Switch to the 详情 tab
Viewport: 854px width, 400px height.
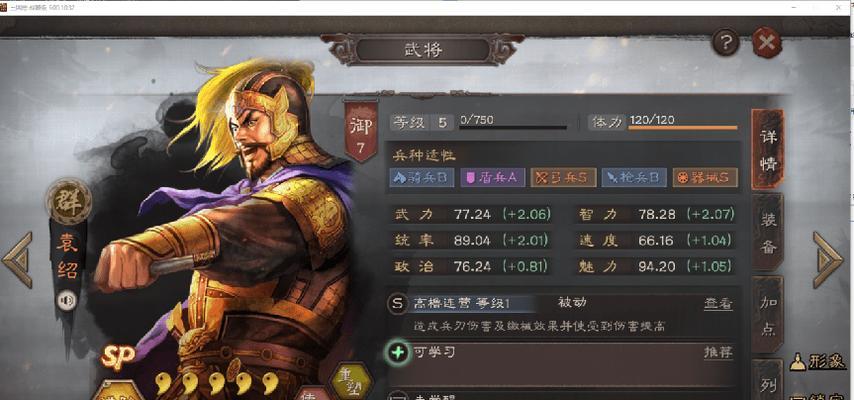coord(768,148)
